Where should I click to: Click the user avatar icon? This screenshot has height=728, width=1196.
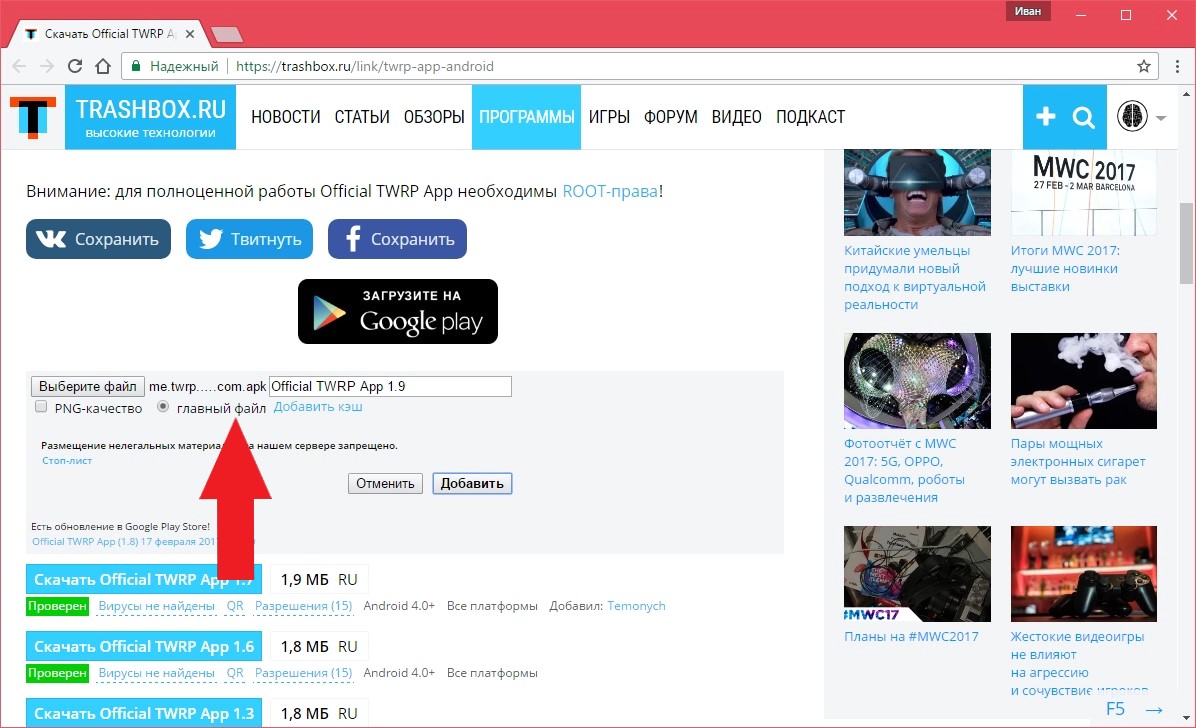(x=1132, y=117)
